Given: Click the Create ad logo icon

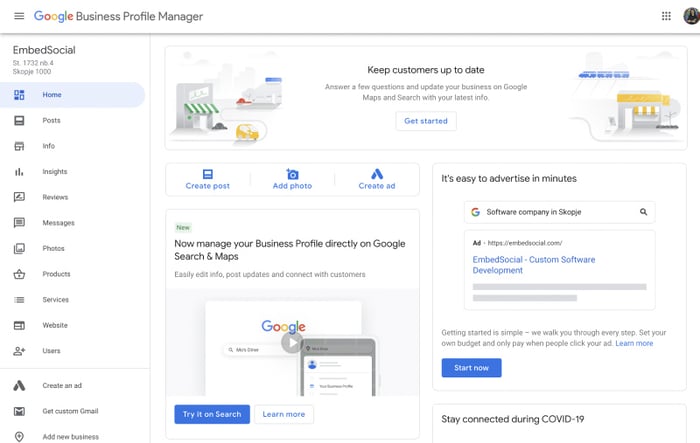Looking at the screenshot, I should point(377,174).
